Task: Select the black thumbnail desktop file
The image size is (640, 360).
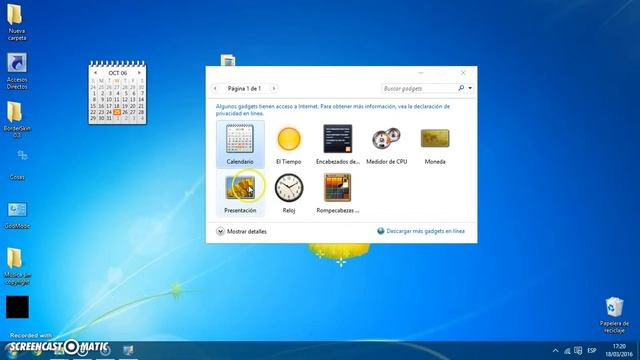Action: tap(17, 307)
